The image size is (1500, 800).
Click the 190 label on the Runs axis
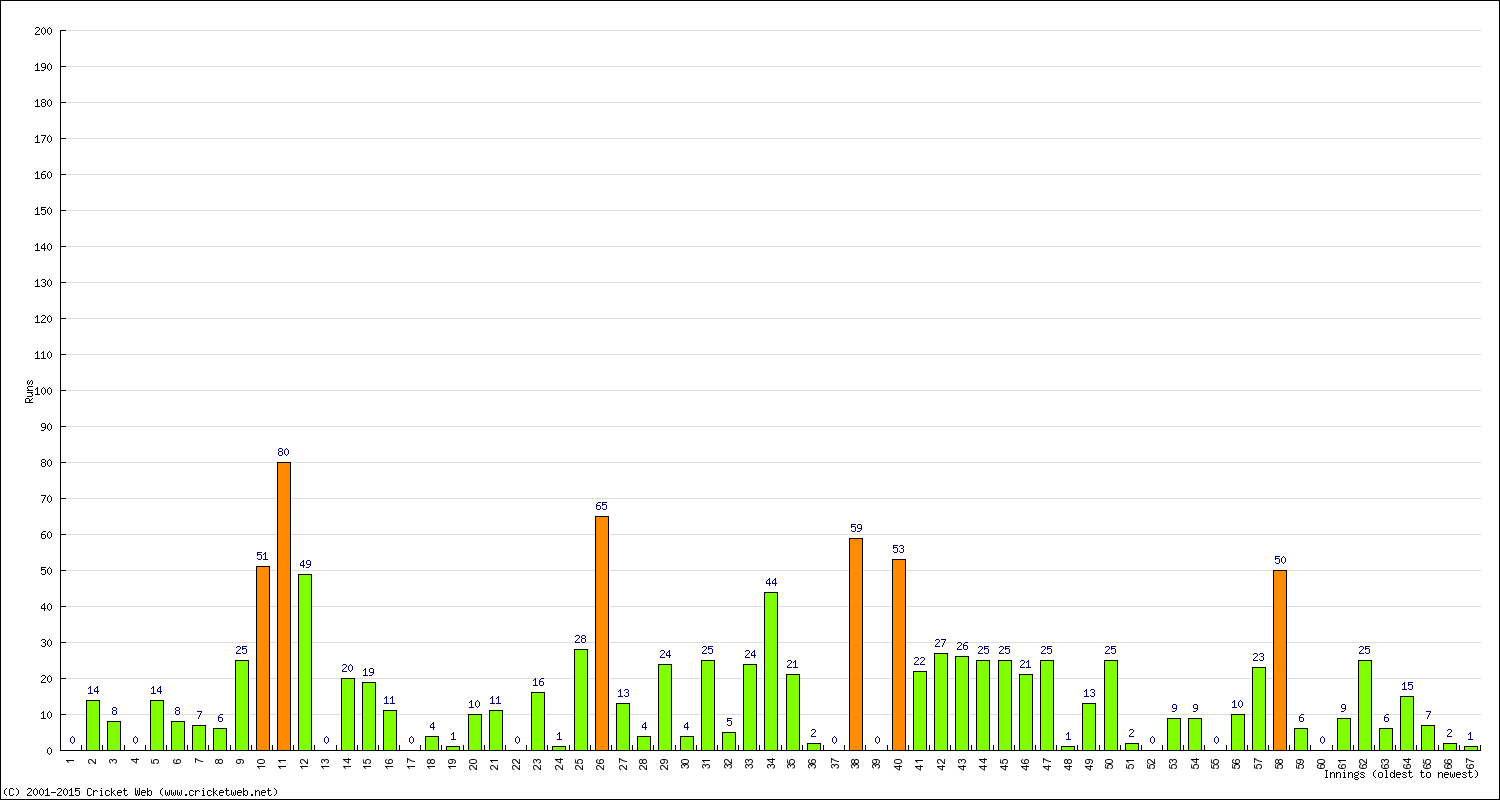pos(43,67)
